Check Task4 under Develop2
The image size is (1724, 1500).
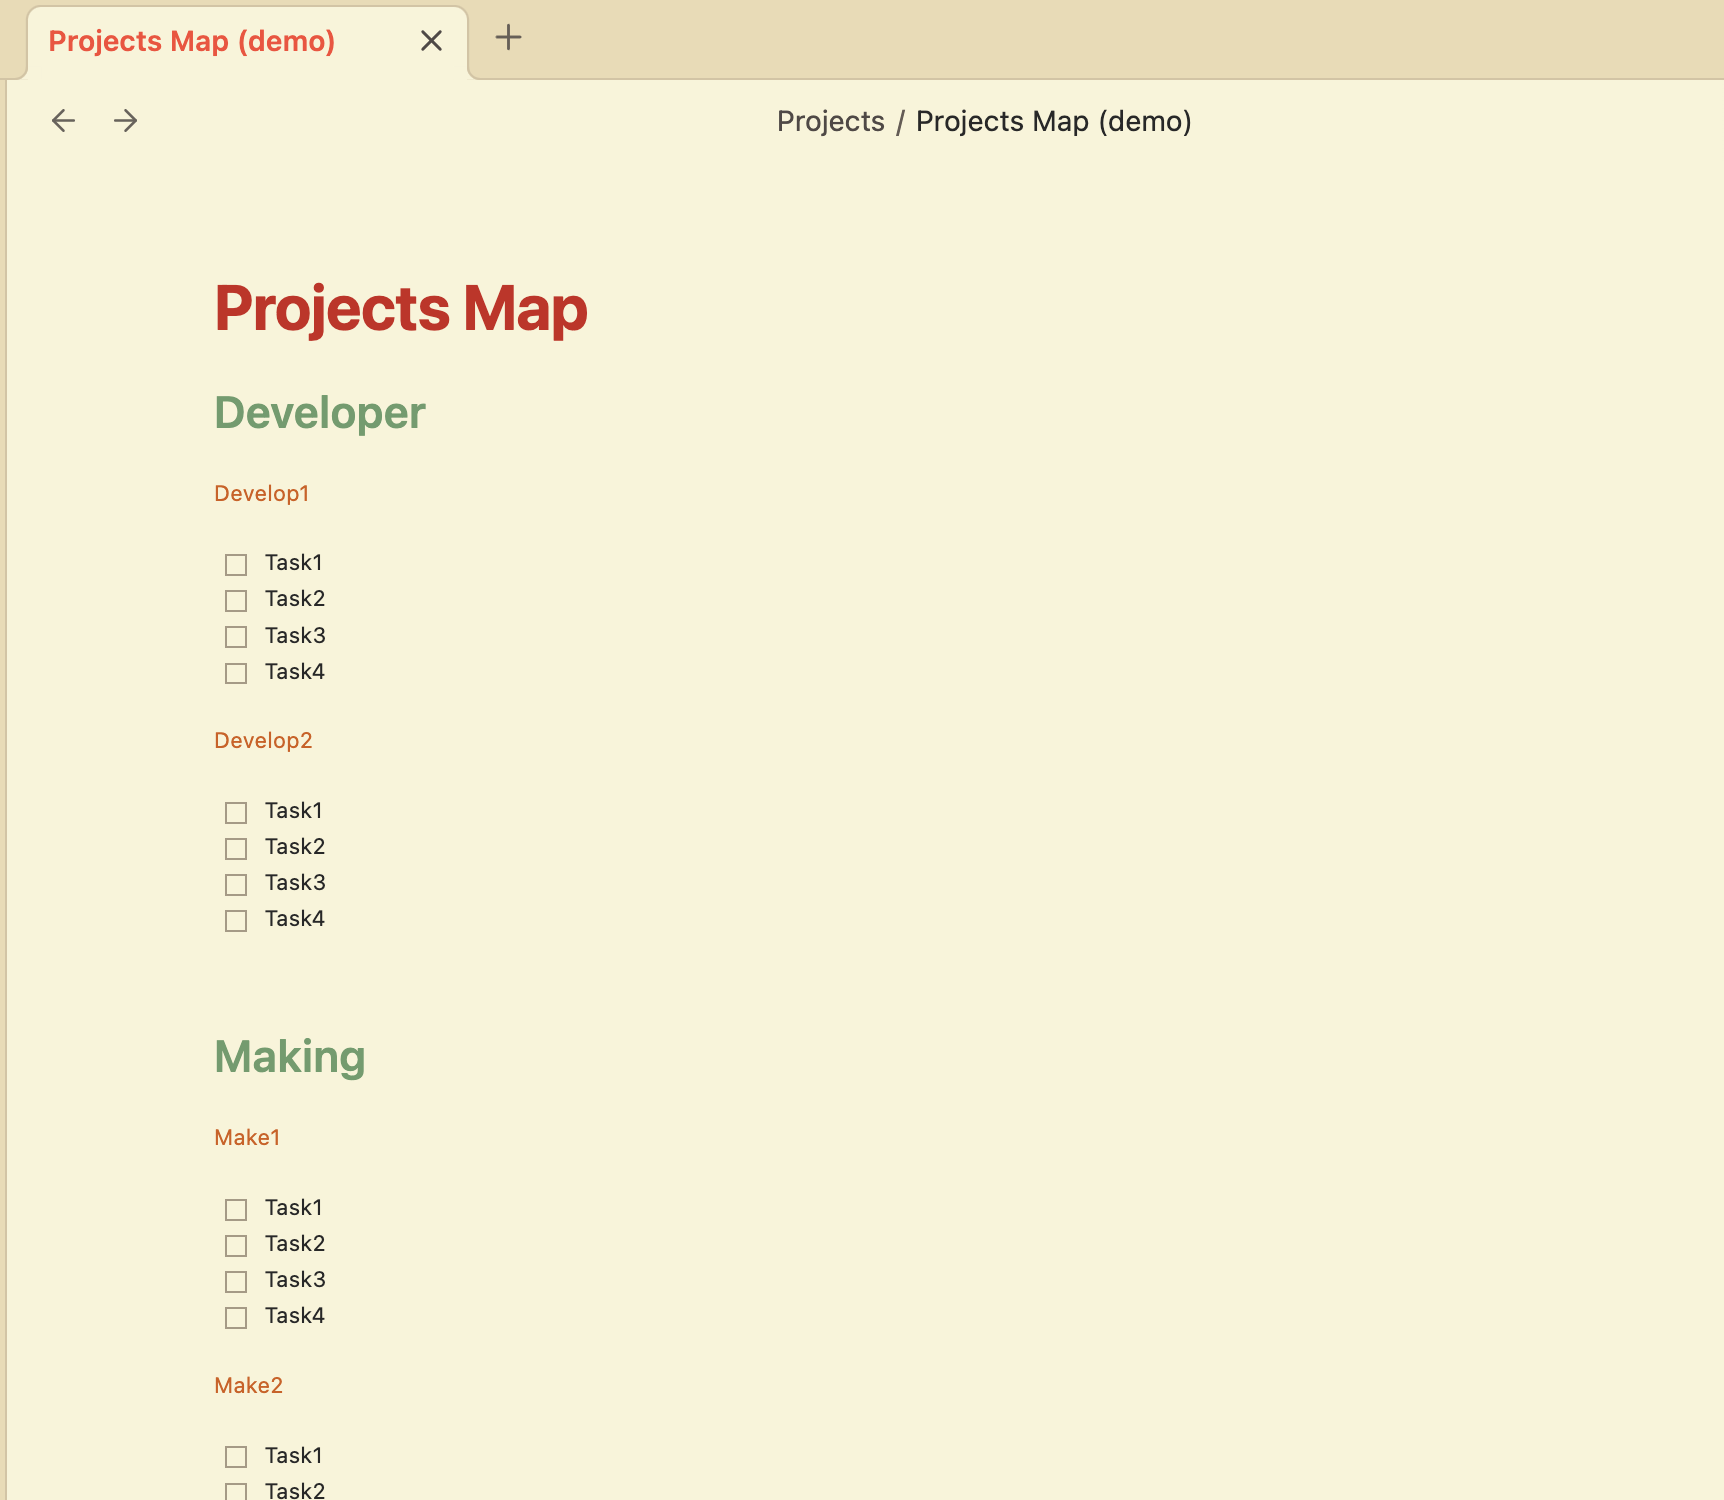click(x=236, y=920)
